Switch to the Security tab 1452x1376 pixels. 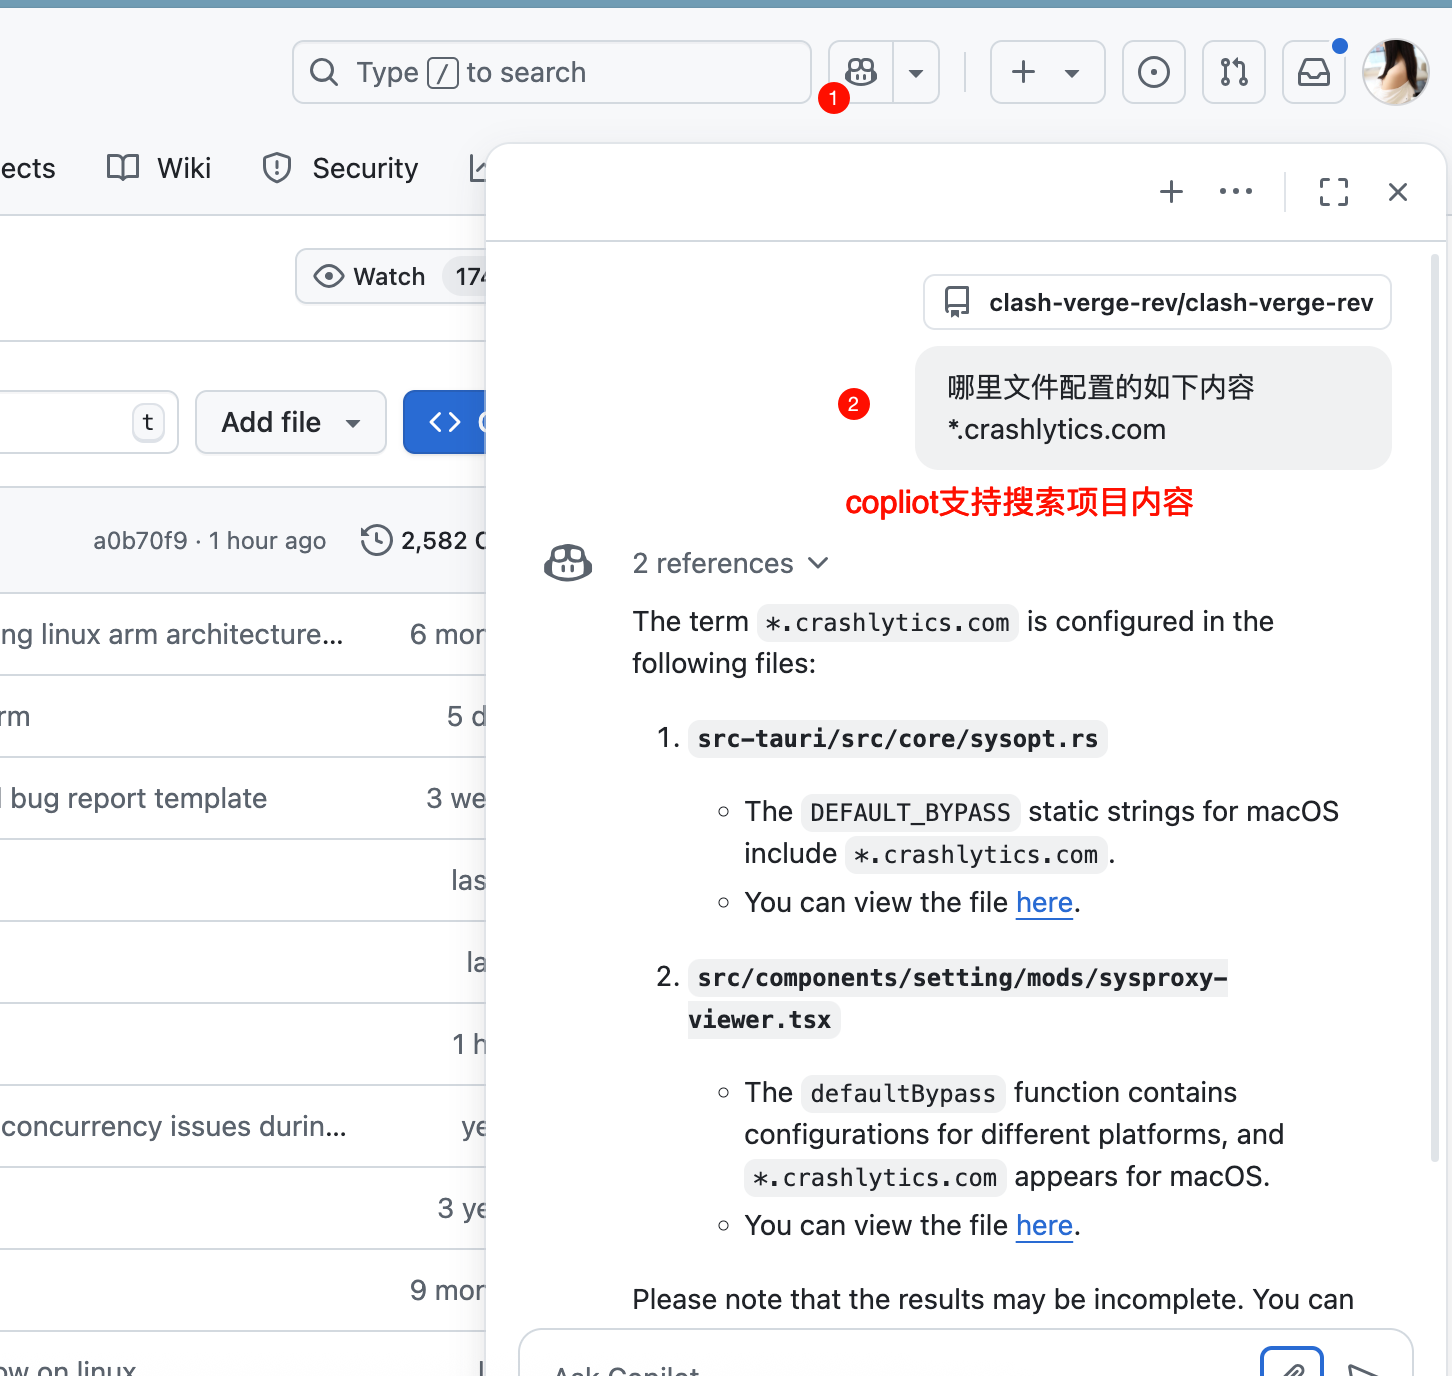tap(341, 168)
